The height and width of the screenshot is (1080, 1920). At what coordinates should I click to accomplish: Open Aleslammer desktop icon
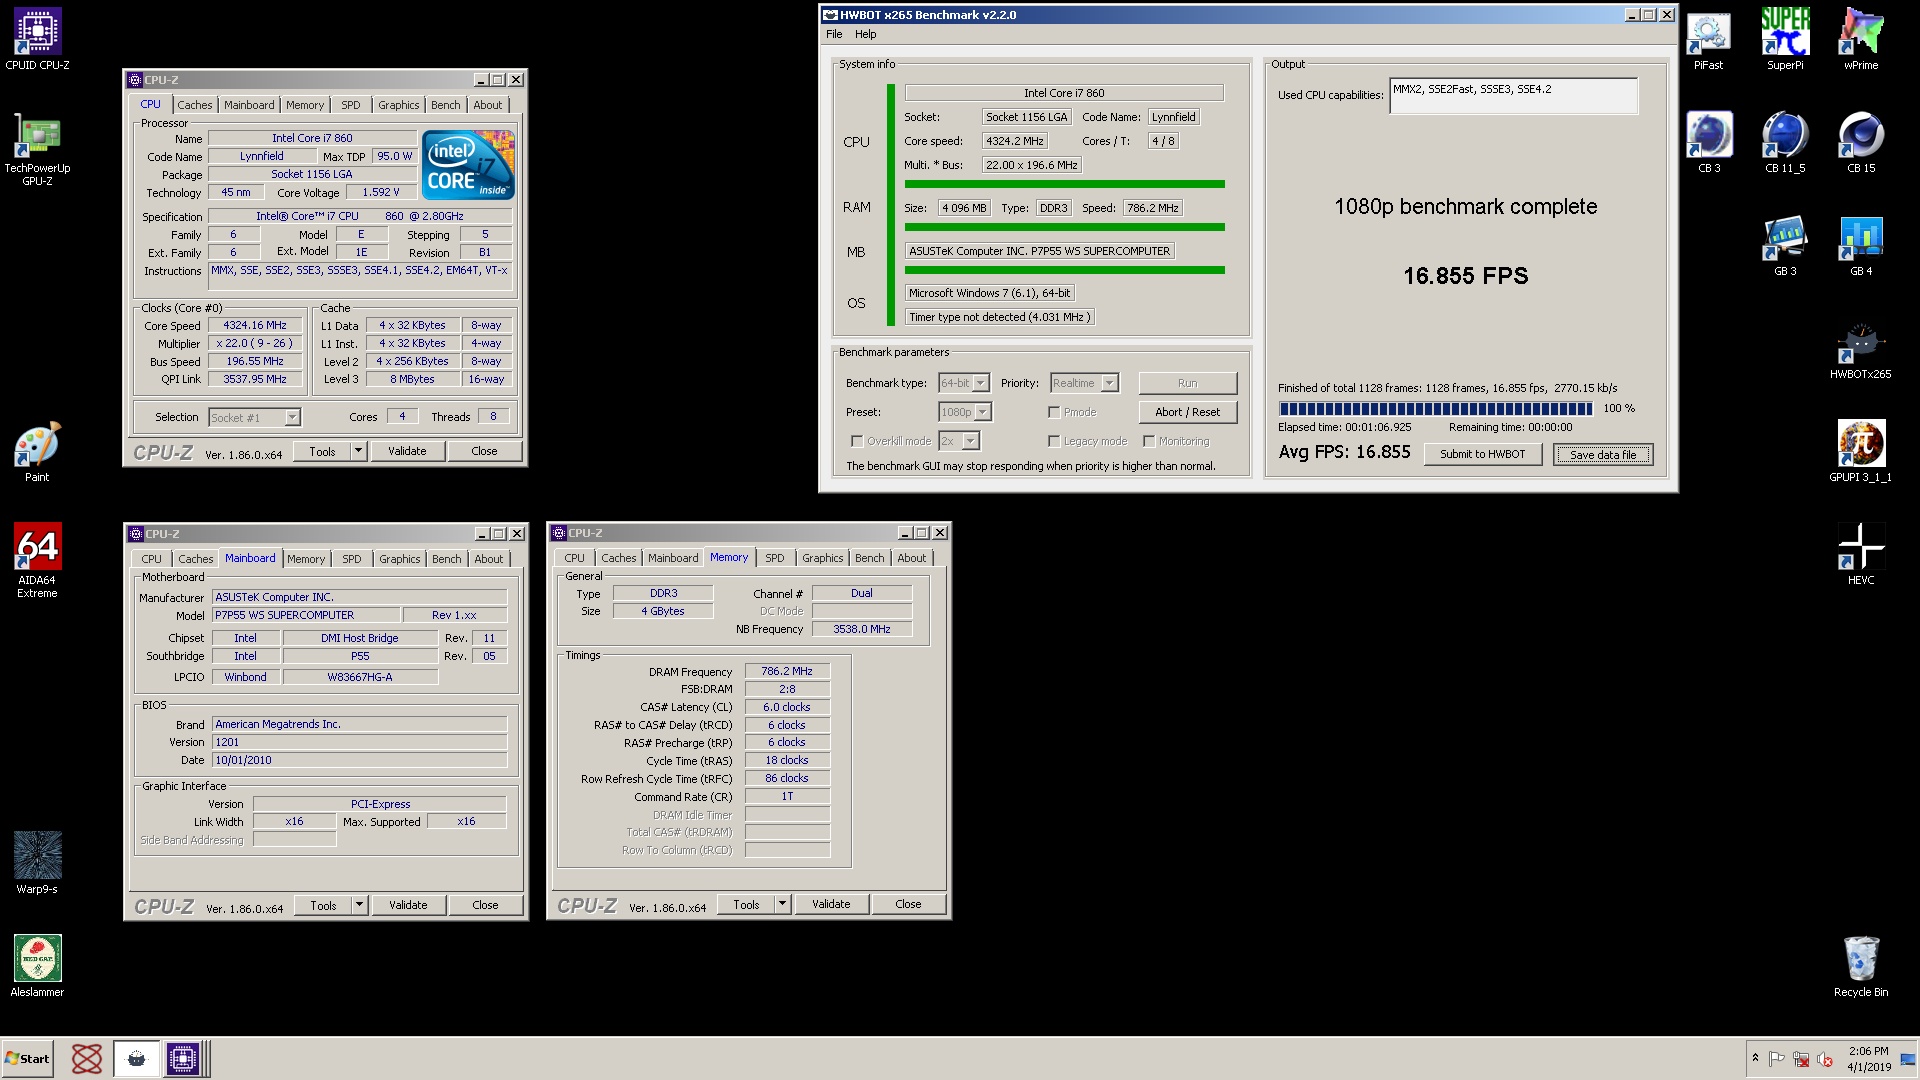click(x=37, y=966)
